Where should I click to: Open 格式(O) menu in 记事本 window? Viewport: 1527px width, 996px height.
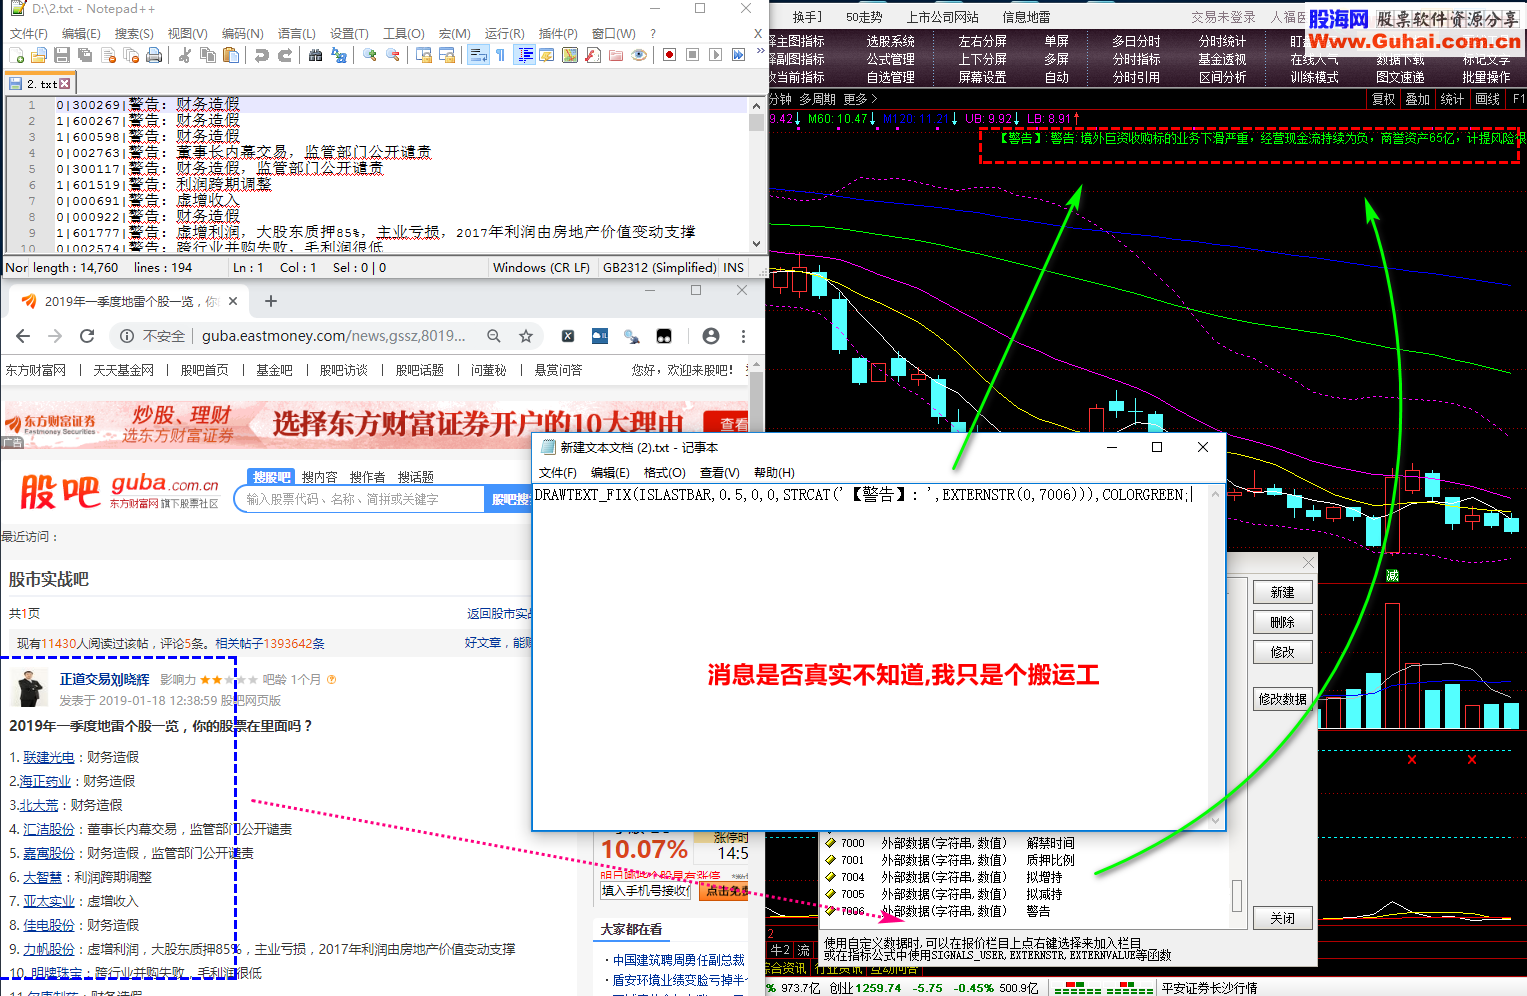point(664,473)
